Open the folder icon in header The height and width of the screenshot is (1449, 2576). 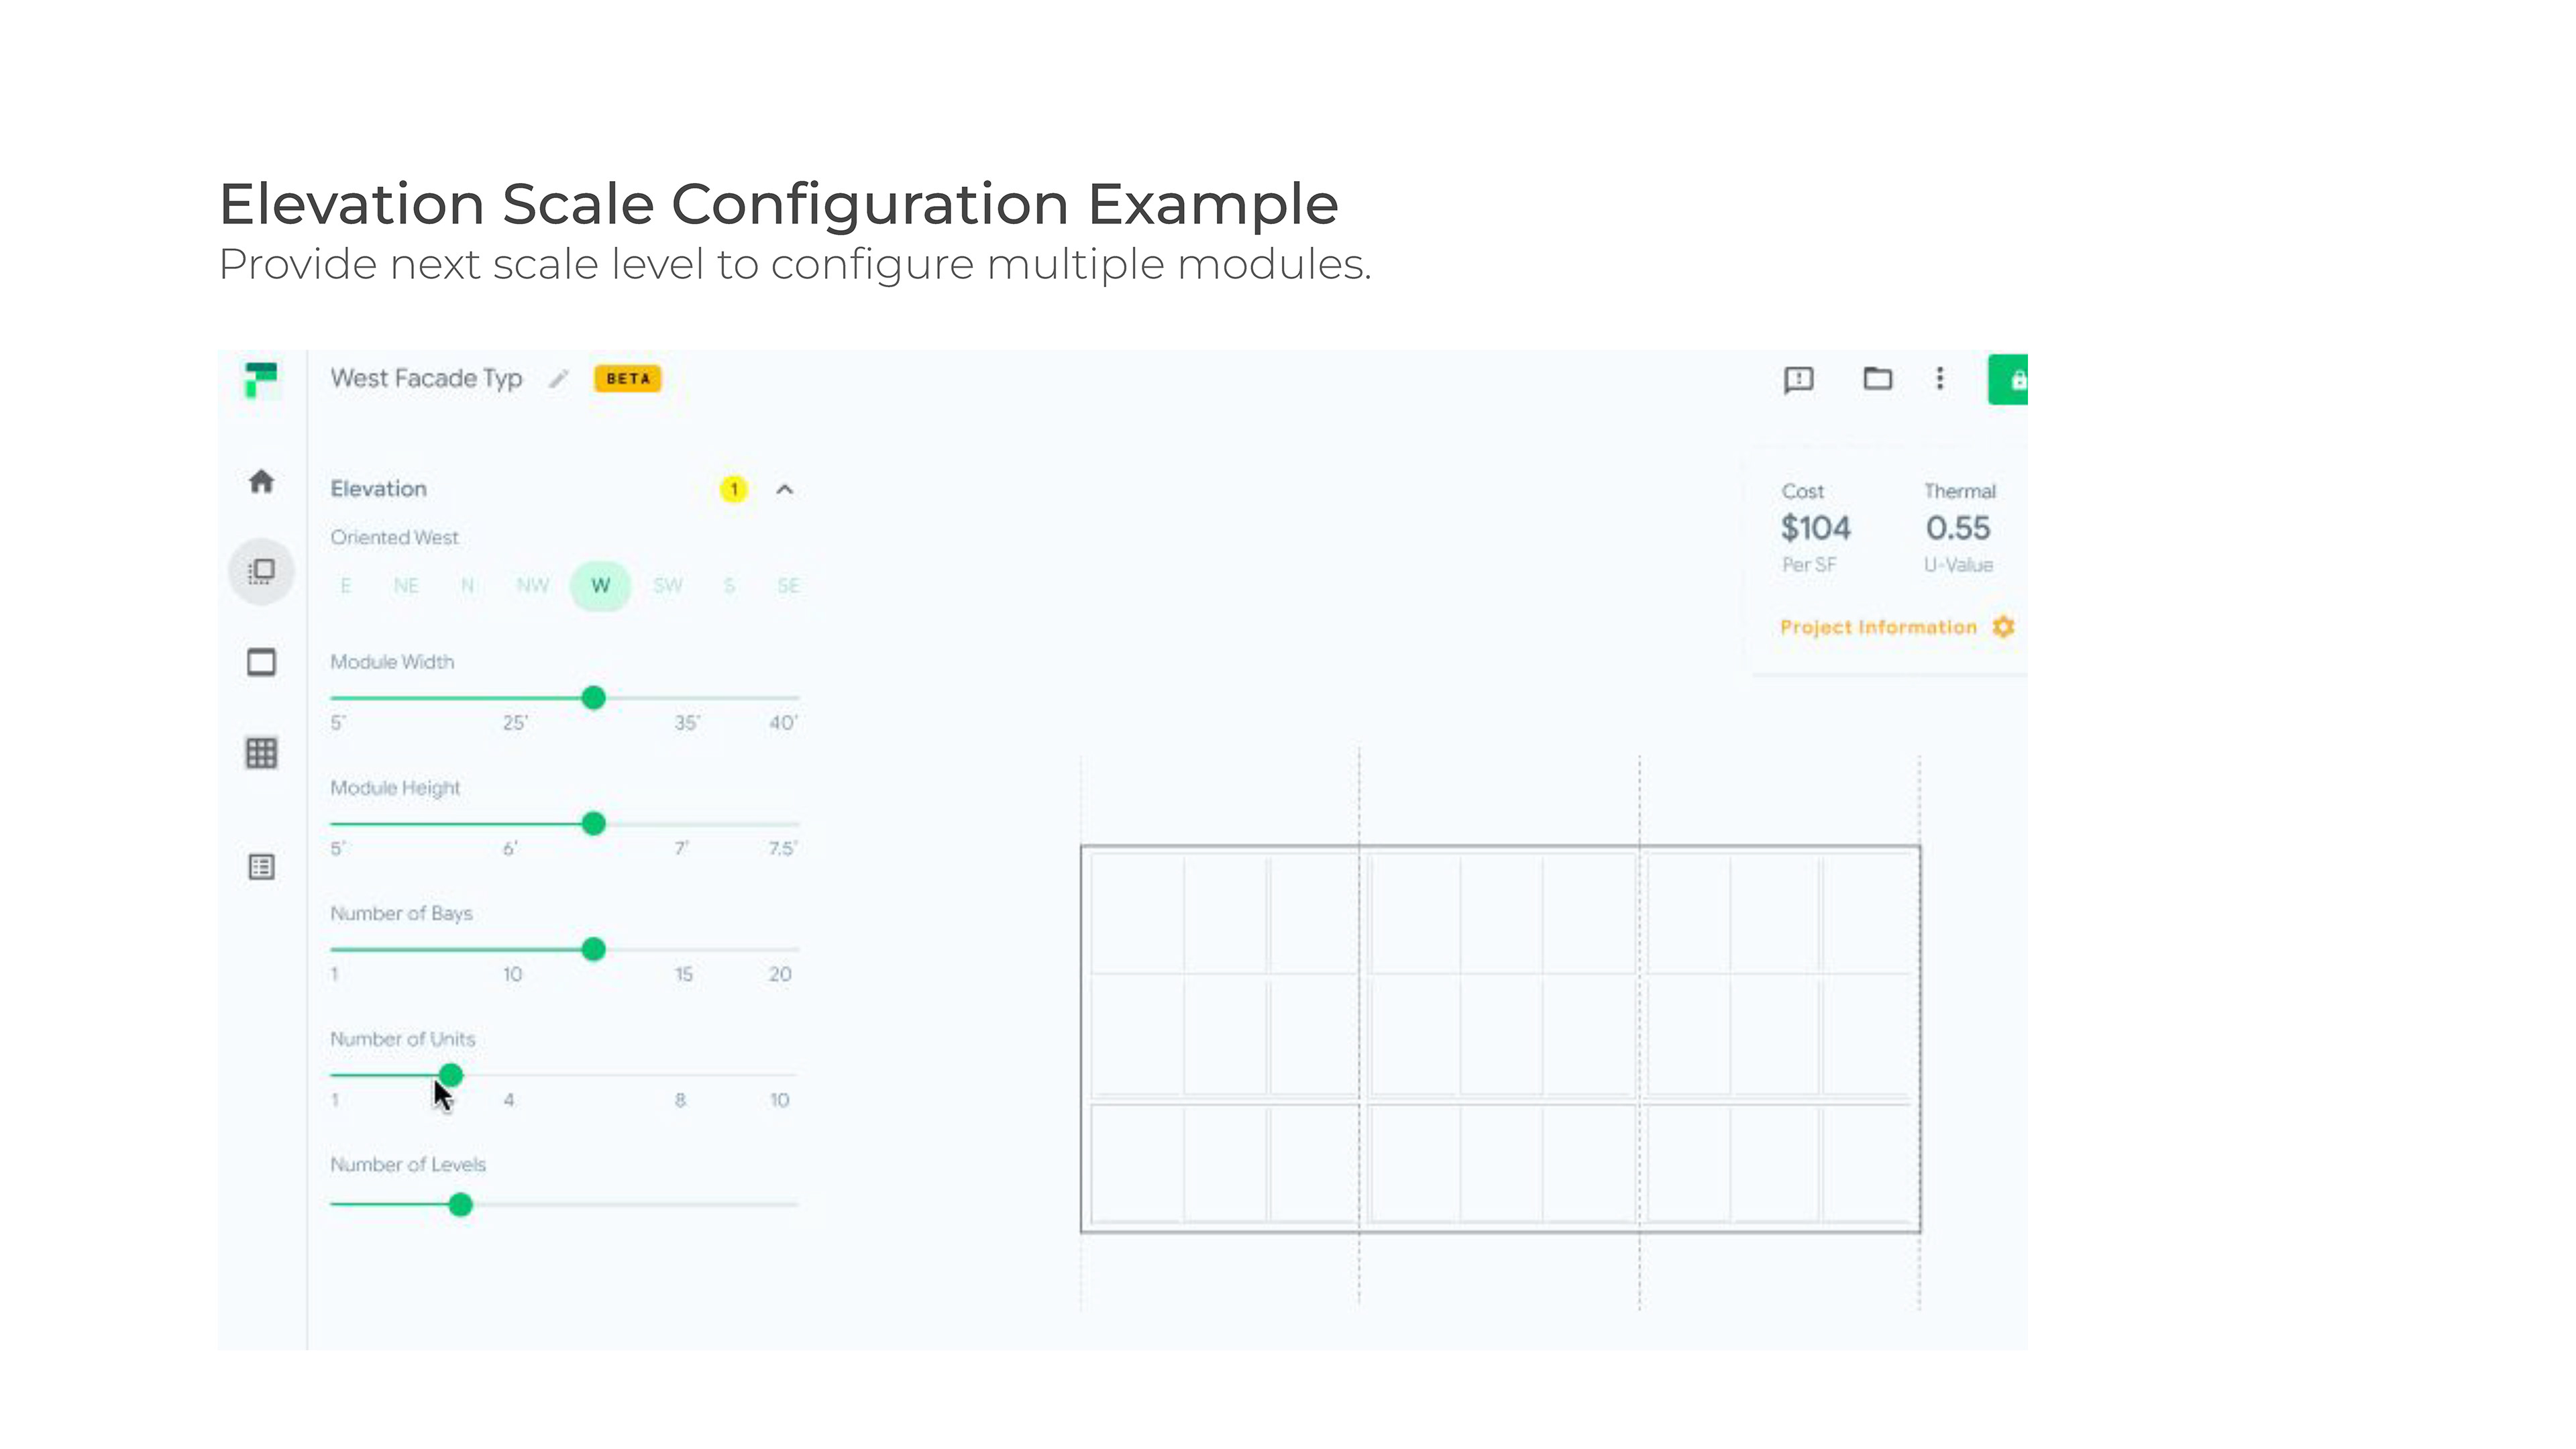pyautogui.click(x=1877, y=378)
